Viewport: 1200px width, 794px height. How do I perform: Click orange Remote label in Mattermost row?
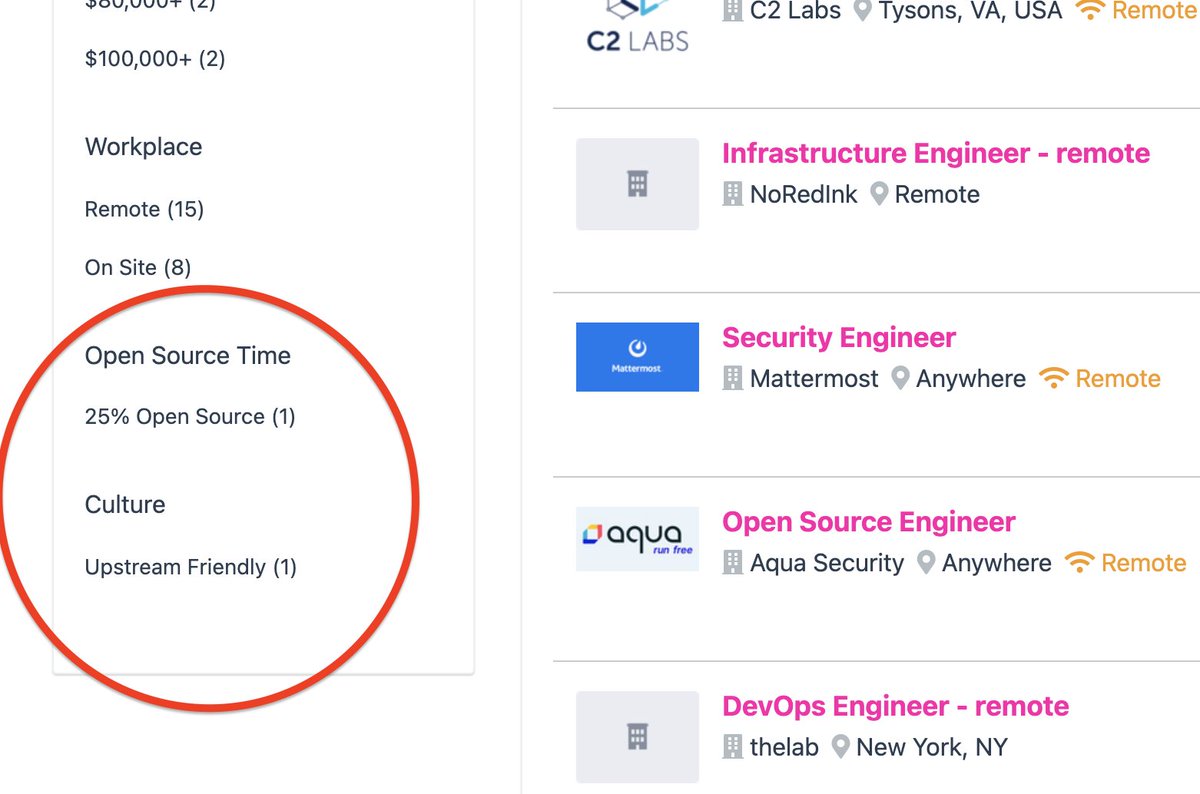coord(1118,379)
